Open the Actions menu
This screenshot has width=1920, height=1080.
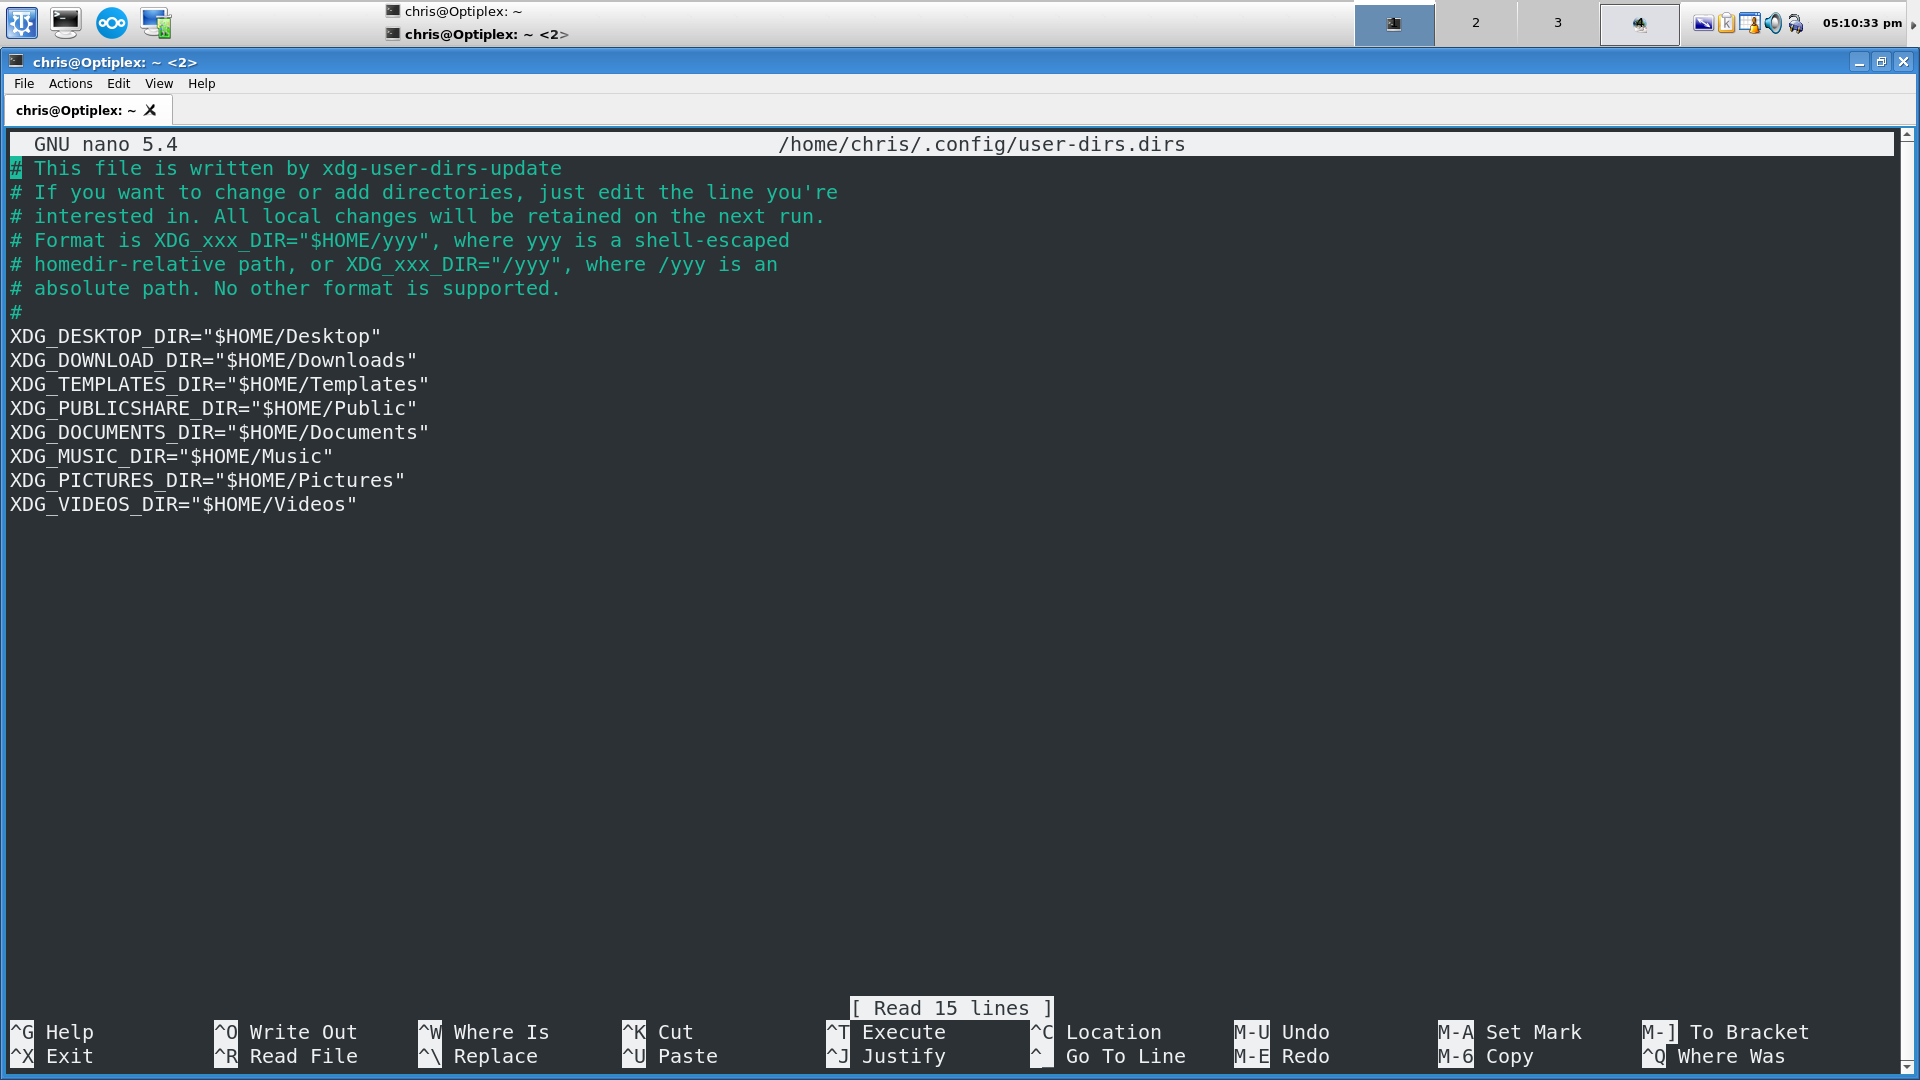(71, 84)
